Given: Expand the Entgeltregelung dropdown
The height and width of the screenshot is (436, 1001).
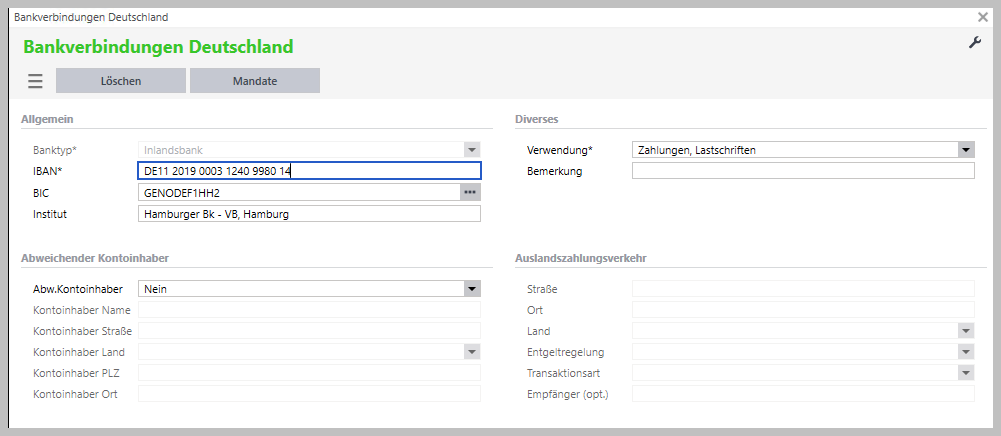Looking at the screenshot, I should tap(966, 352).
